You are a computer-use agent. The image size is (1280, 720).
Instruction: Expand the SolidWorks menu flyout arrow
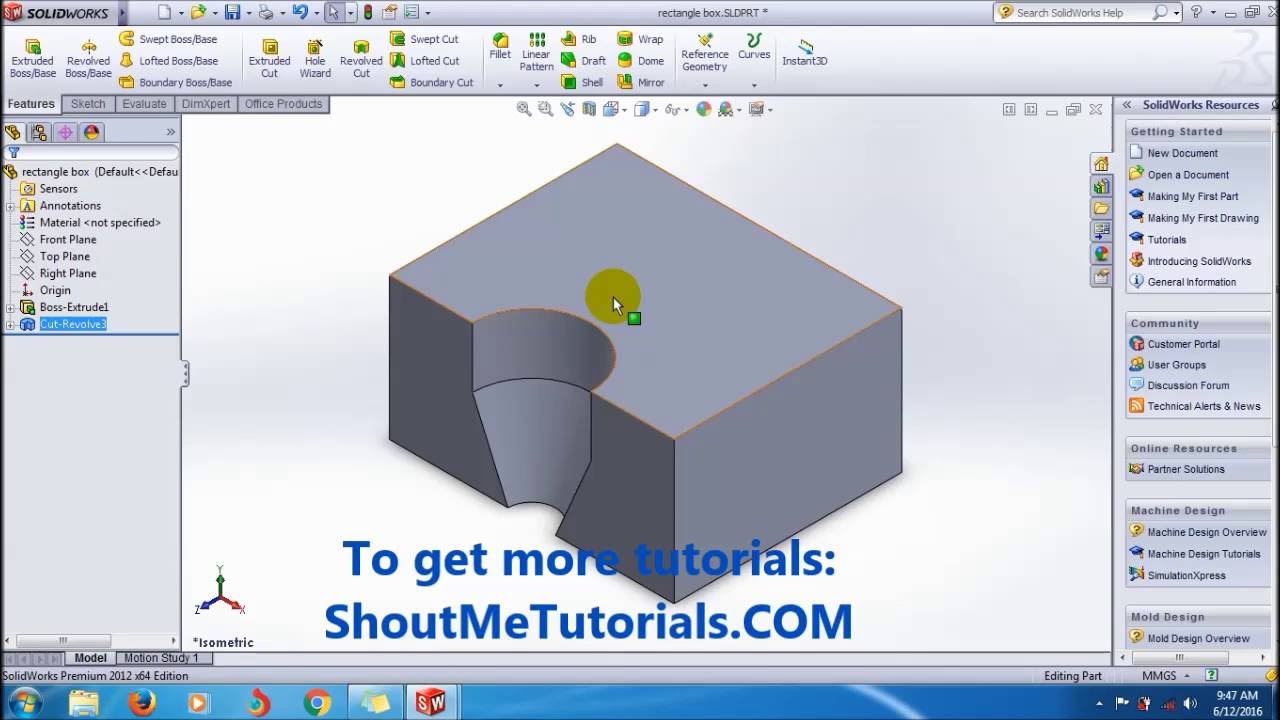(122, 13)
